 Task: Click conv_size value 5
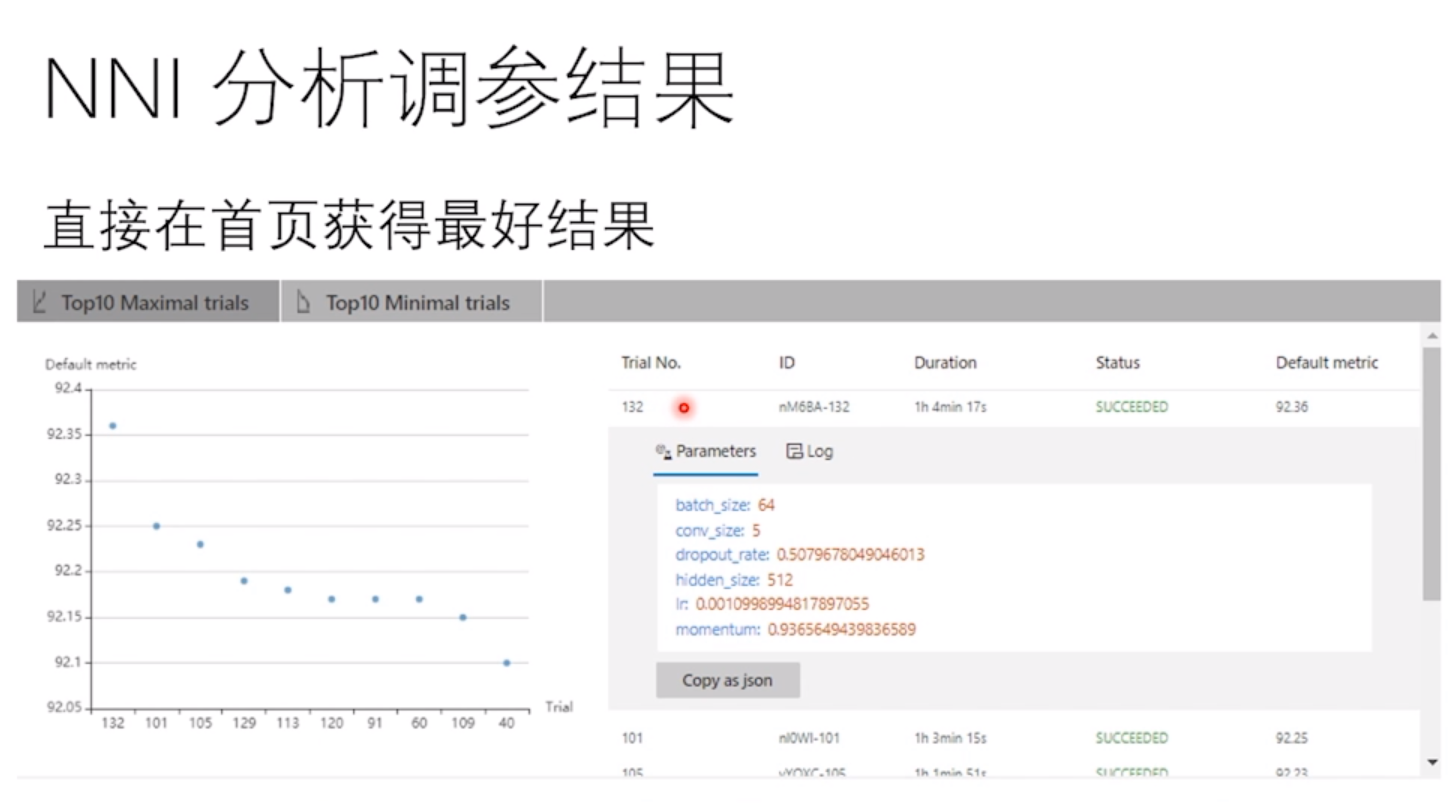click(x=756, y=530)
